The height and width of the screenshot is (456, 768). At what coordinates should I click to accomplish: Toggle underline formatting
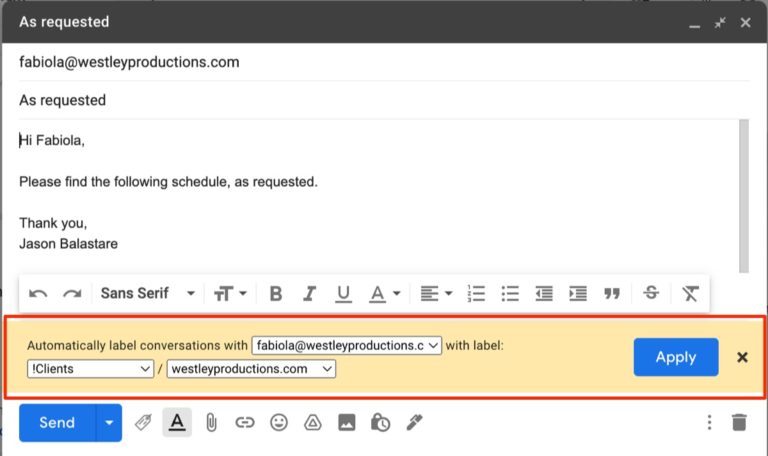click(343, 294)
